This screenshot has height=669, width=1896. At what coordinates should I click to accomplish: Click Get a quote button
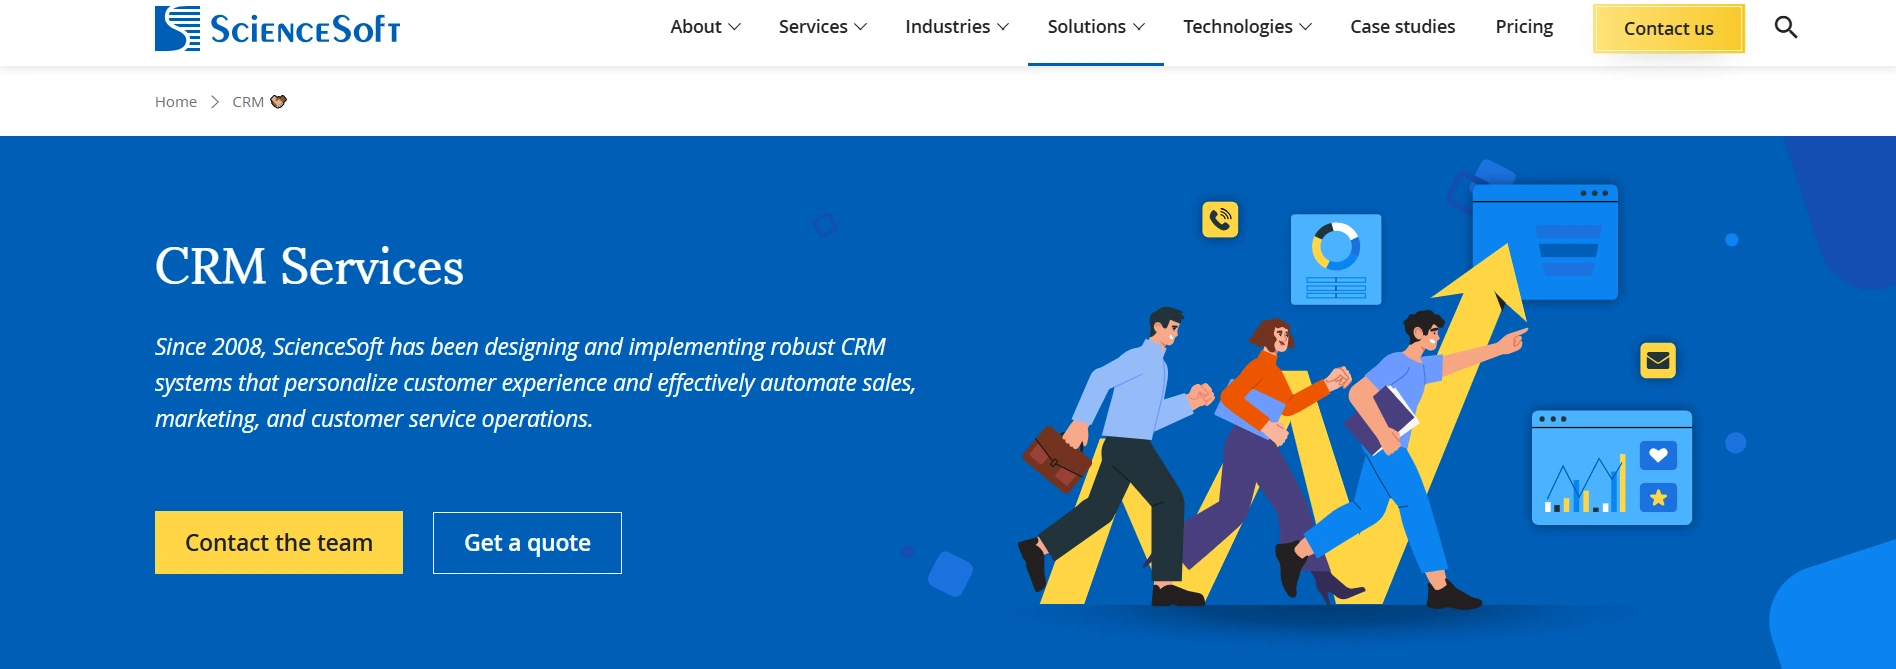527,543
